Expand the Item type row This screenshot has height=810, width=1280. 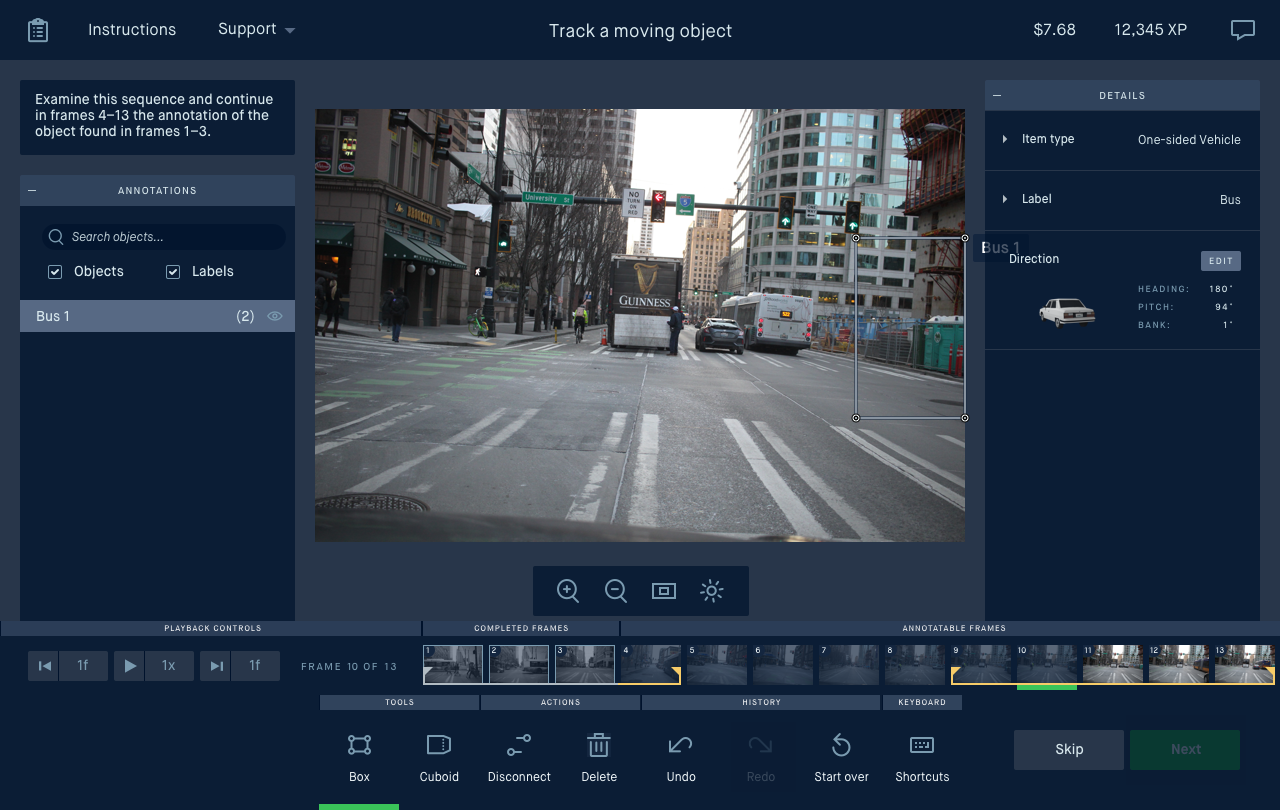(x=1005, y=139)
